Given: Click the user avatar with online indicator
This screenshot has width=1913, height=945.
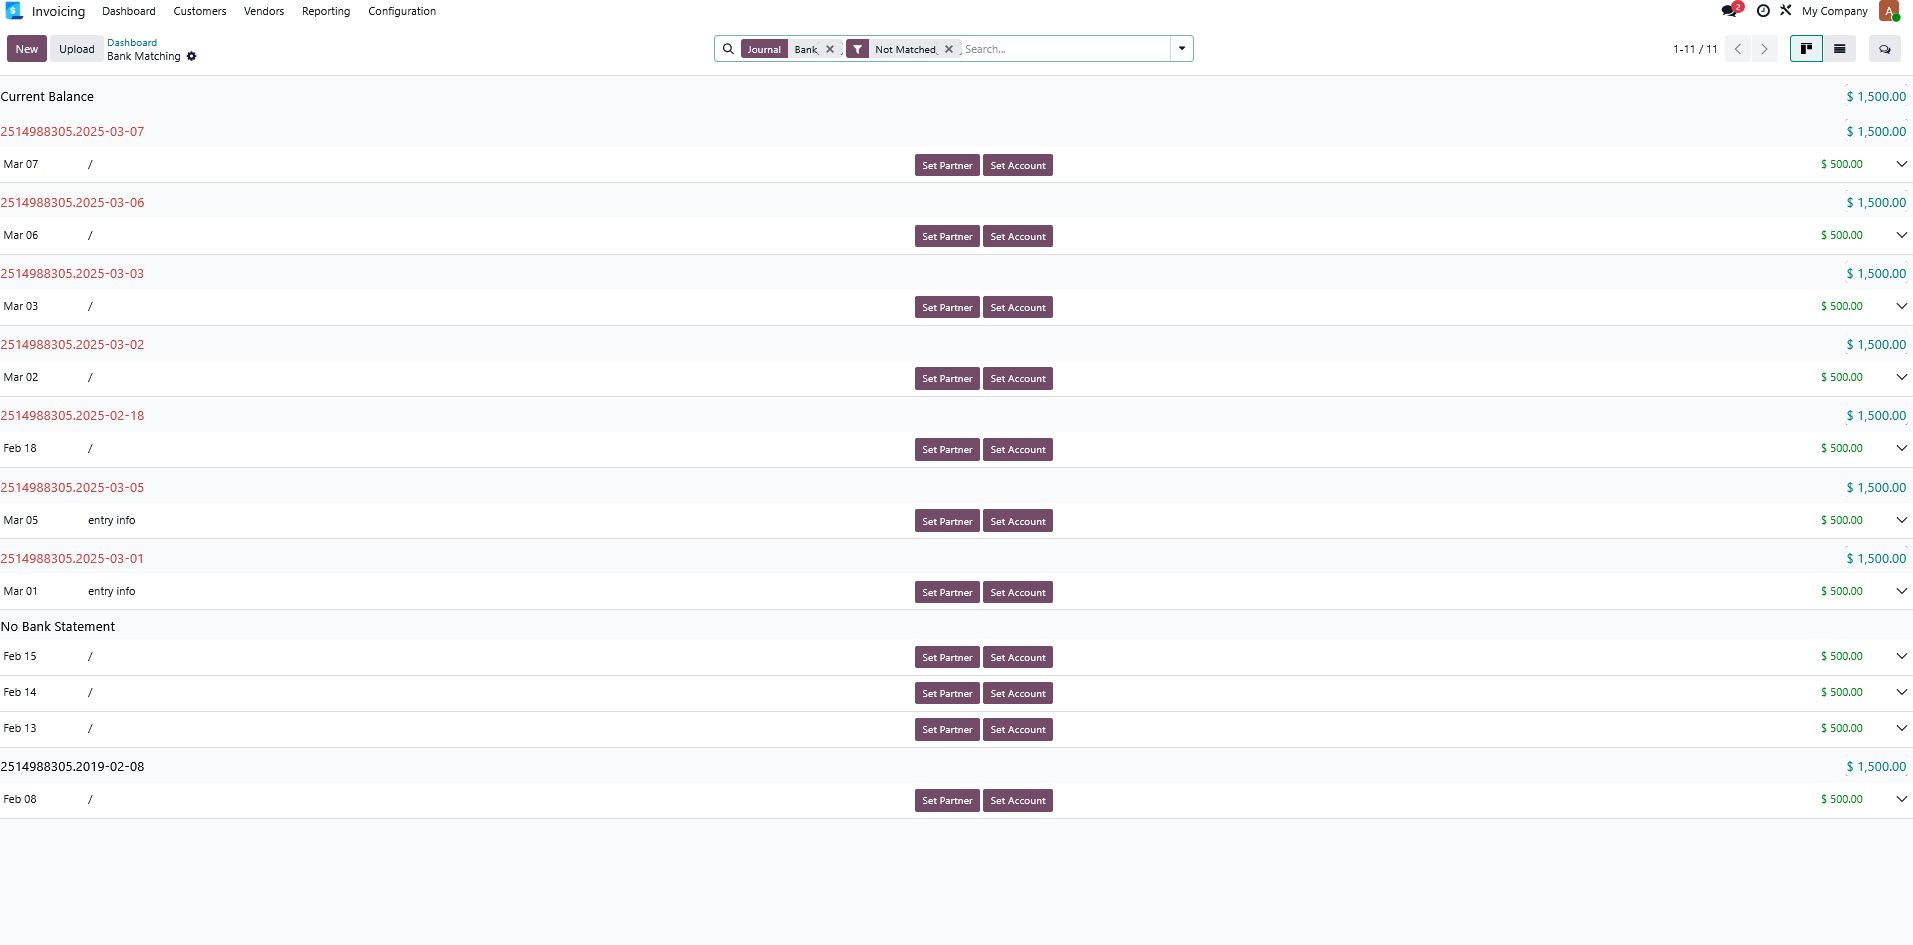Looking at the screenshot, I should [1890, 11].
